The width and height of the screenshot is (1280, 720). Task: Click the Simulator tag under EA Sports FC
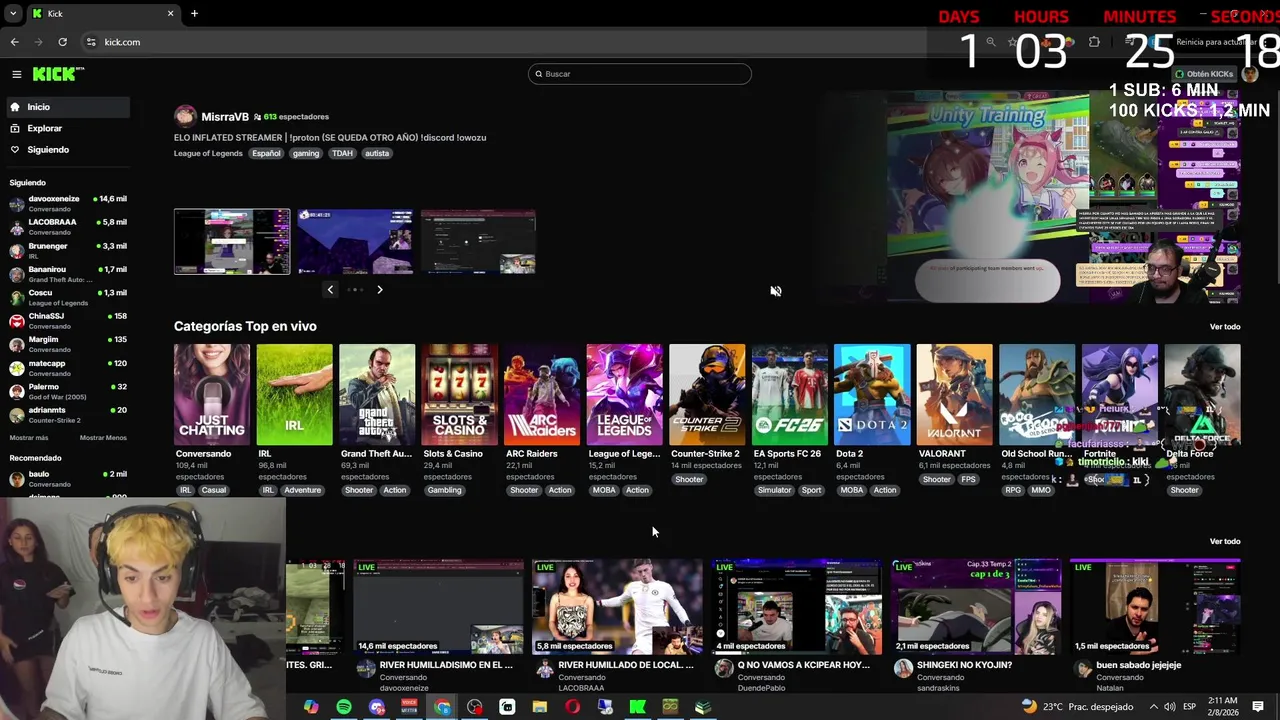coord(774,490)
